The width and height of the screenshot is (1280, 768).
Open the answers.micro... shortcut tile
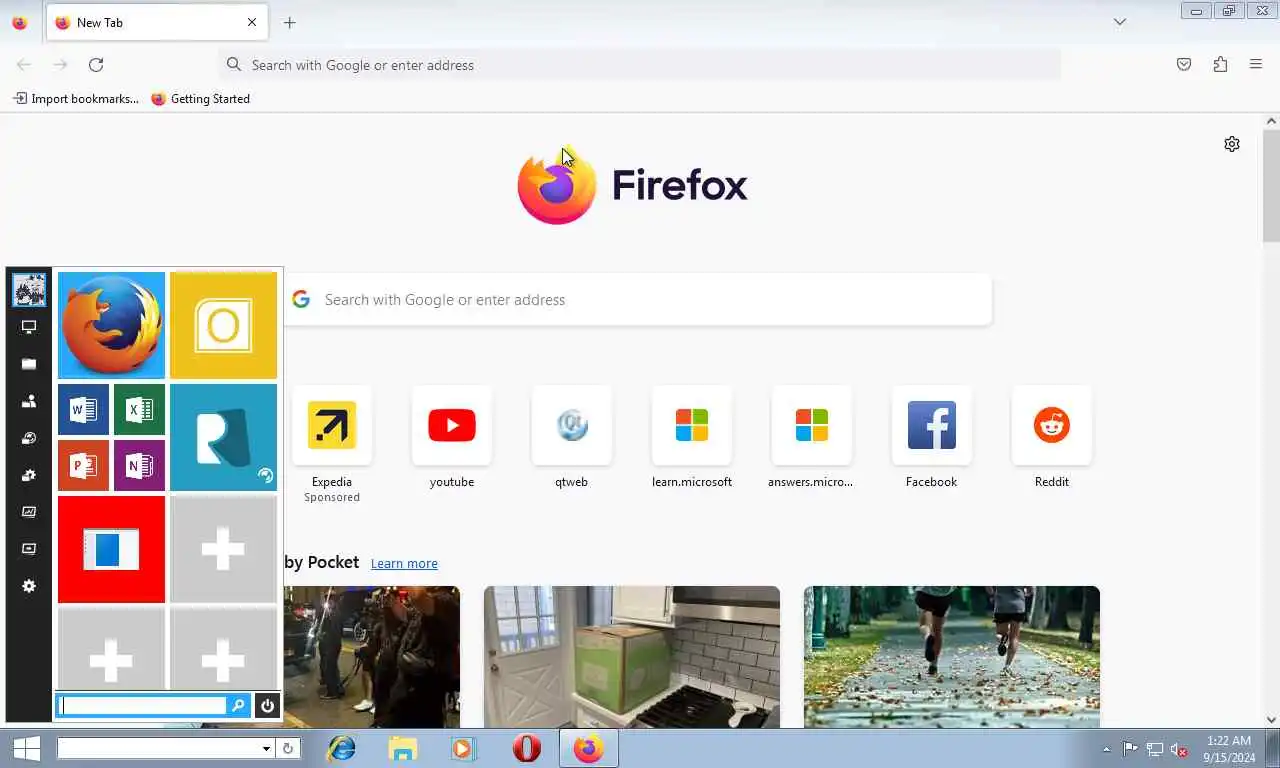(812, 426)
